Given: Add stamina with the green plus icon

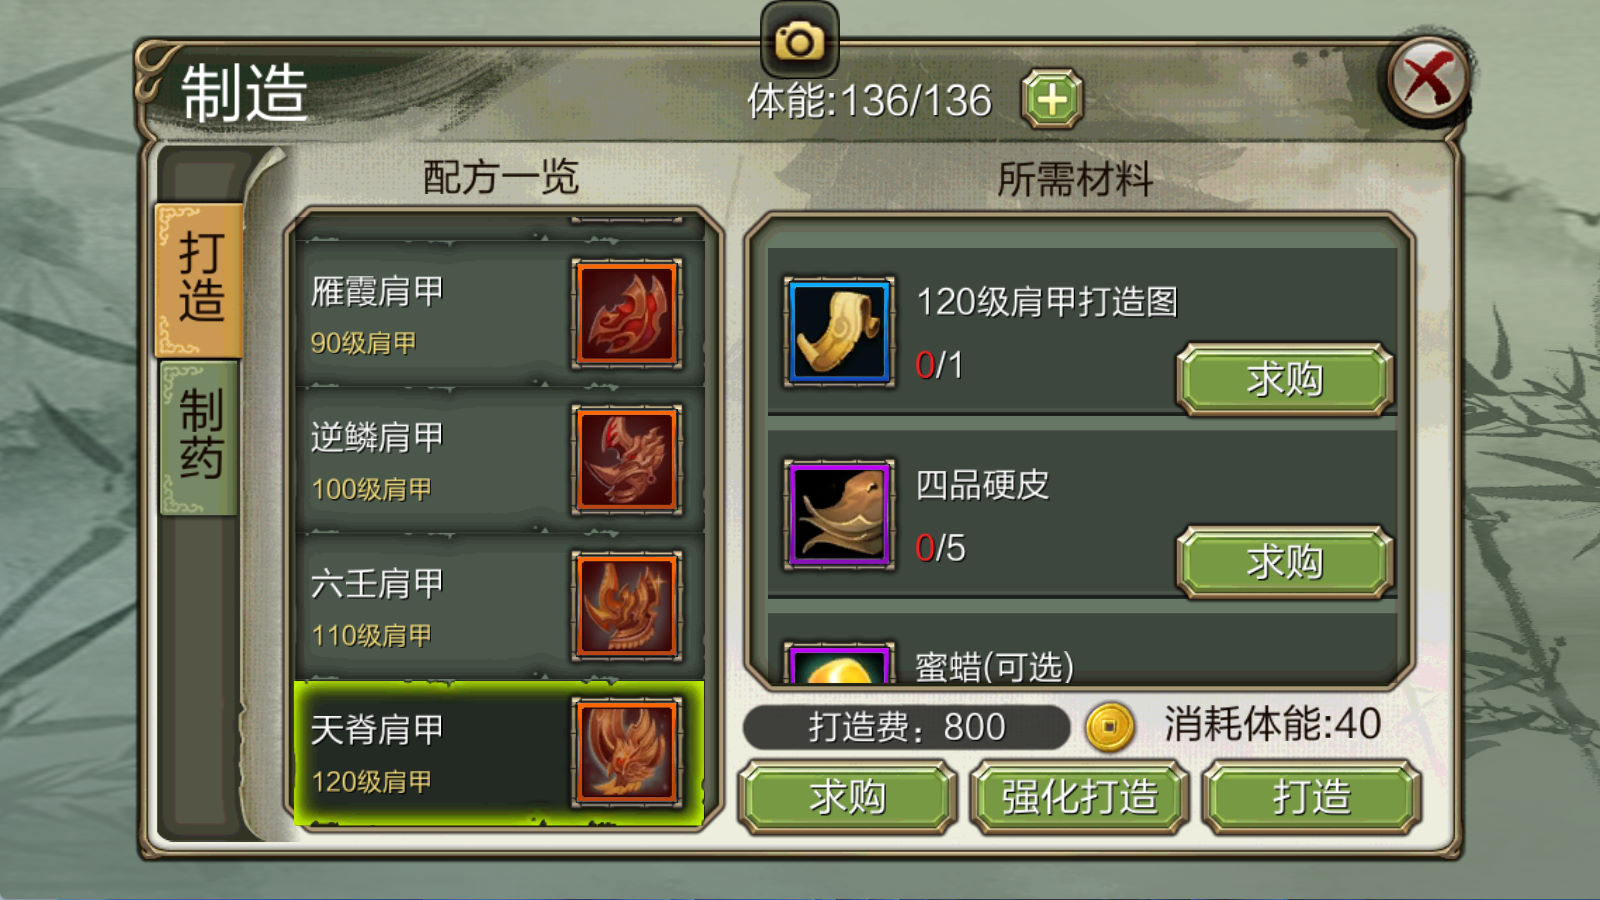Looking at the screenshot, I should point(1052,99).
